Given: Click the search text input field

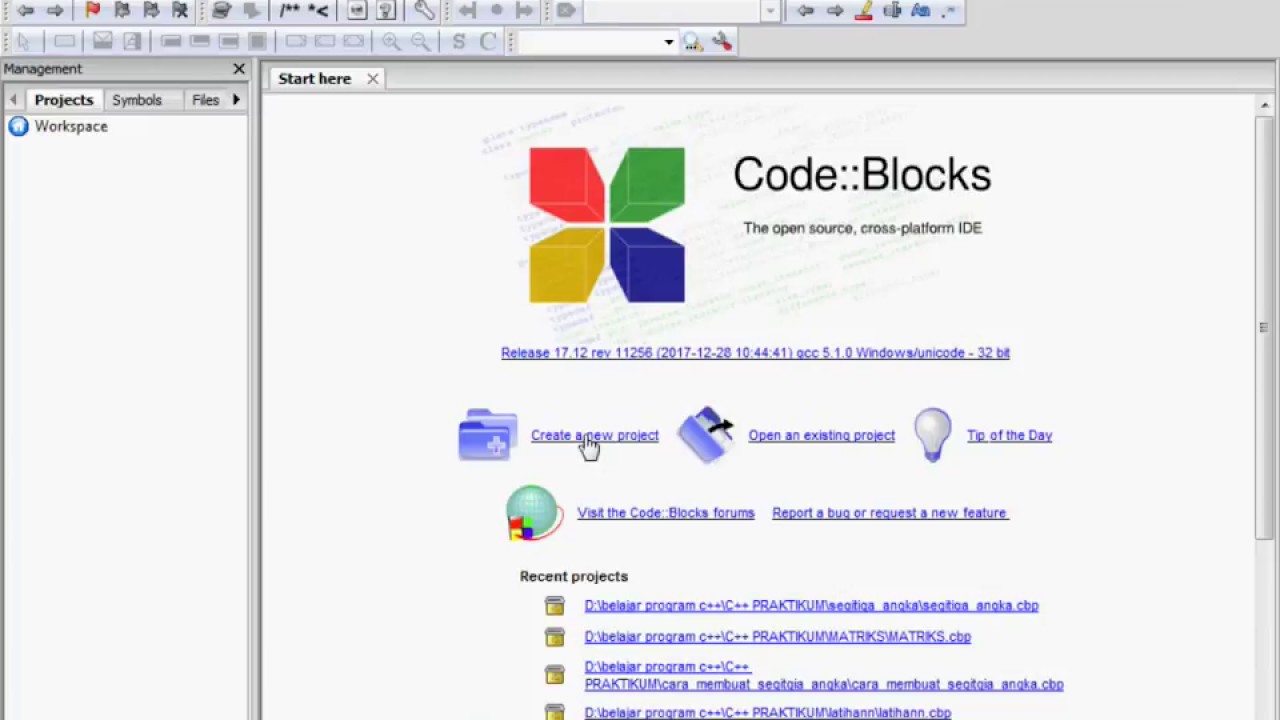Looking at the screenshot, I should tap(590, 42).
